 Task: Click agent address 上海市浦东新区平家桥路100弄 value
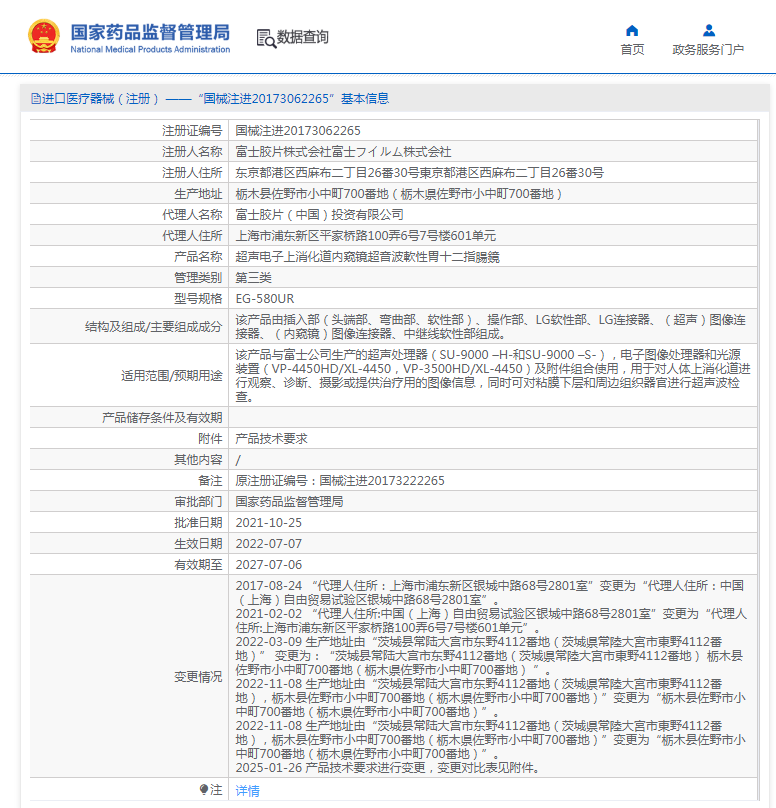pyautogui.click(x=365, y=236)
